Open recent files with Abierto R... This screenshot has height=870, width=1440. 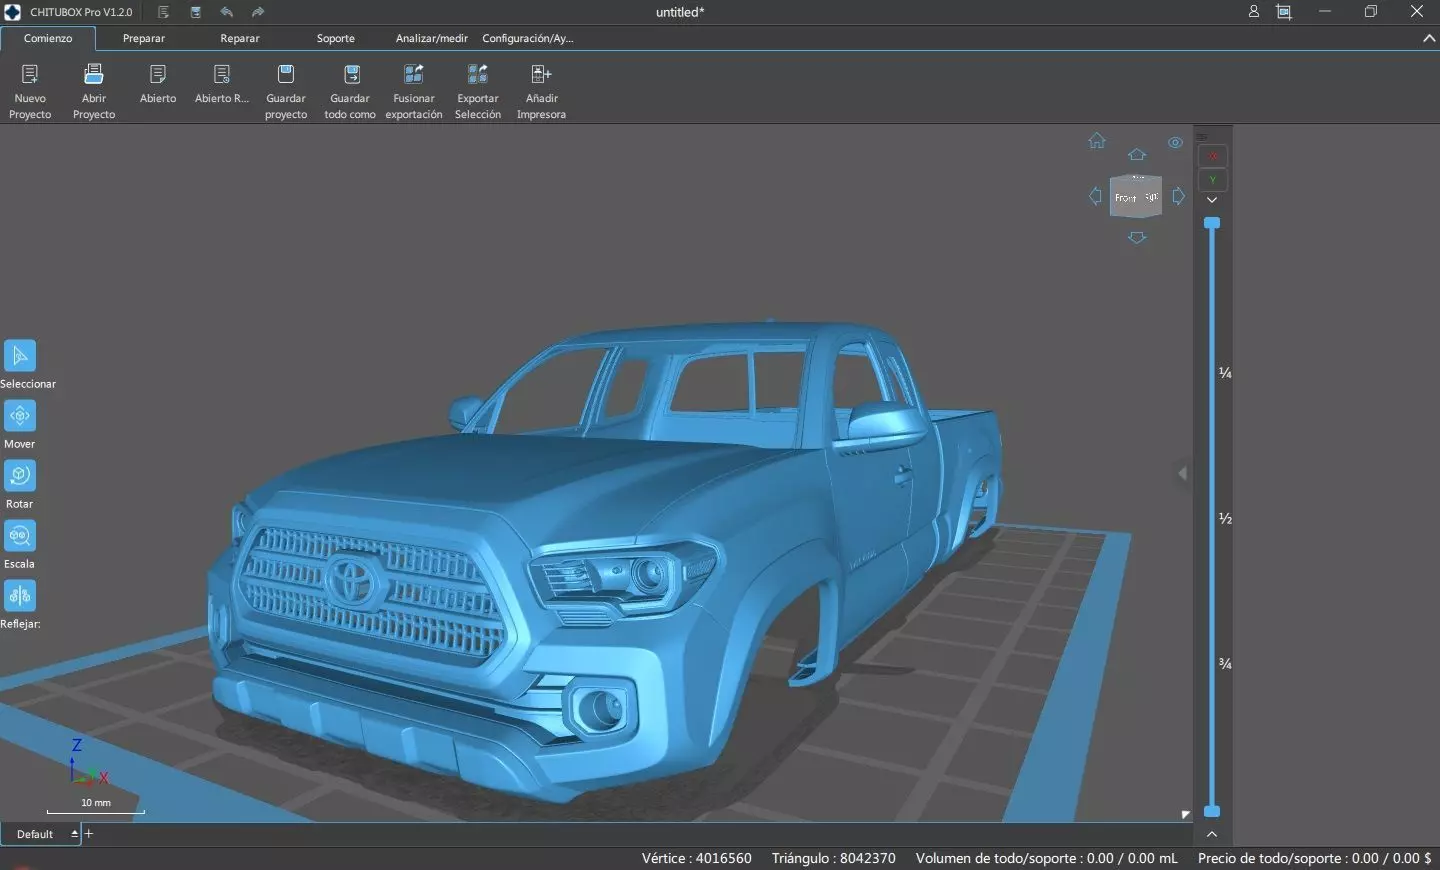point(222,84)
